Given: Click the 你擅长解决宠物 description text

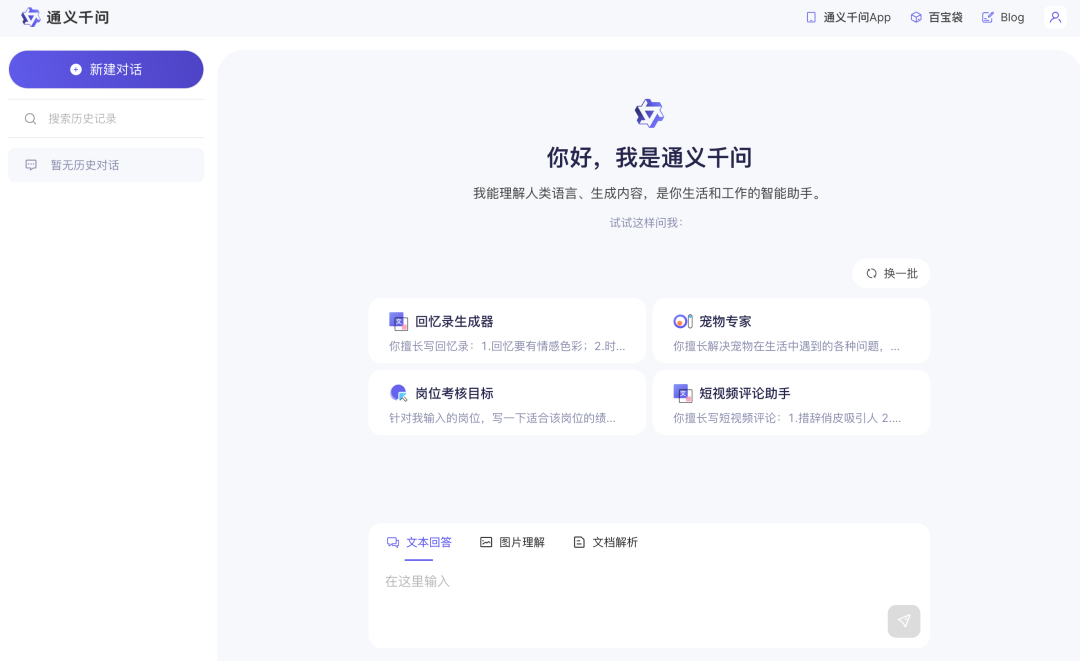Looking at the screenshot, I should pos(787,346).
